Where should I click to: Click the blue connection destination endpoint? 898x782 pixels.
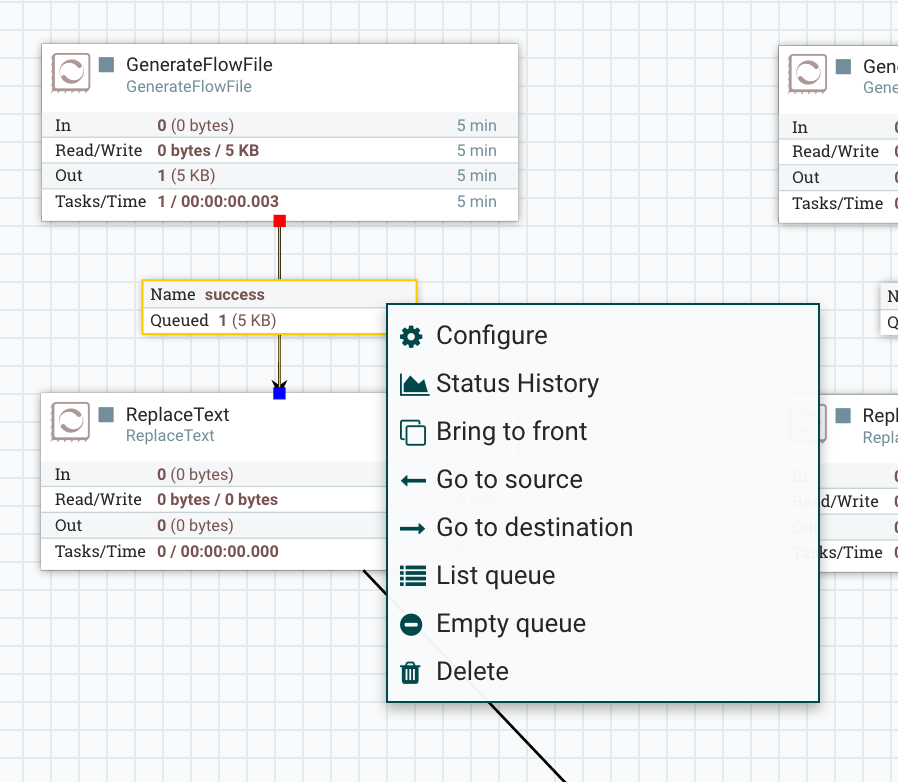tap(279, 393)
